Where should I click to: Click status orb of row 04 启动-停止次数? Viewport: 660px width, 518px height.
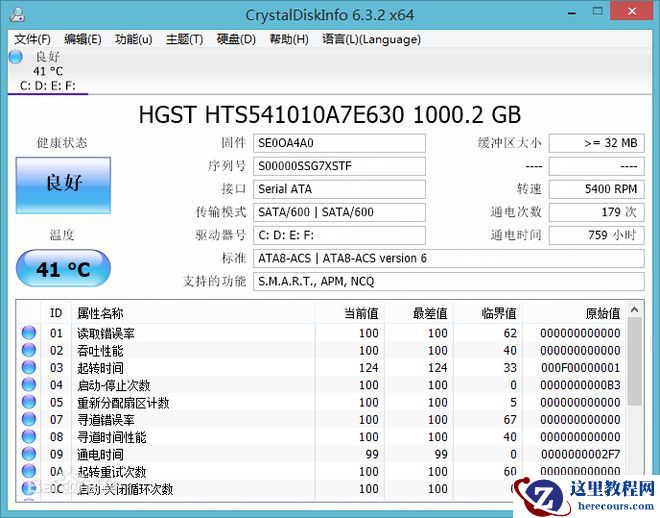[29, 385]
